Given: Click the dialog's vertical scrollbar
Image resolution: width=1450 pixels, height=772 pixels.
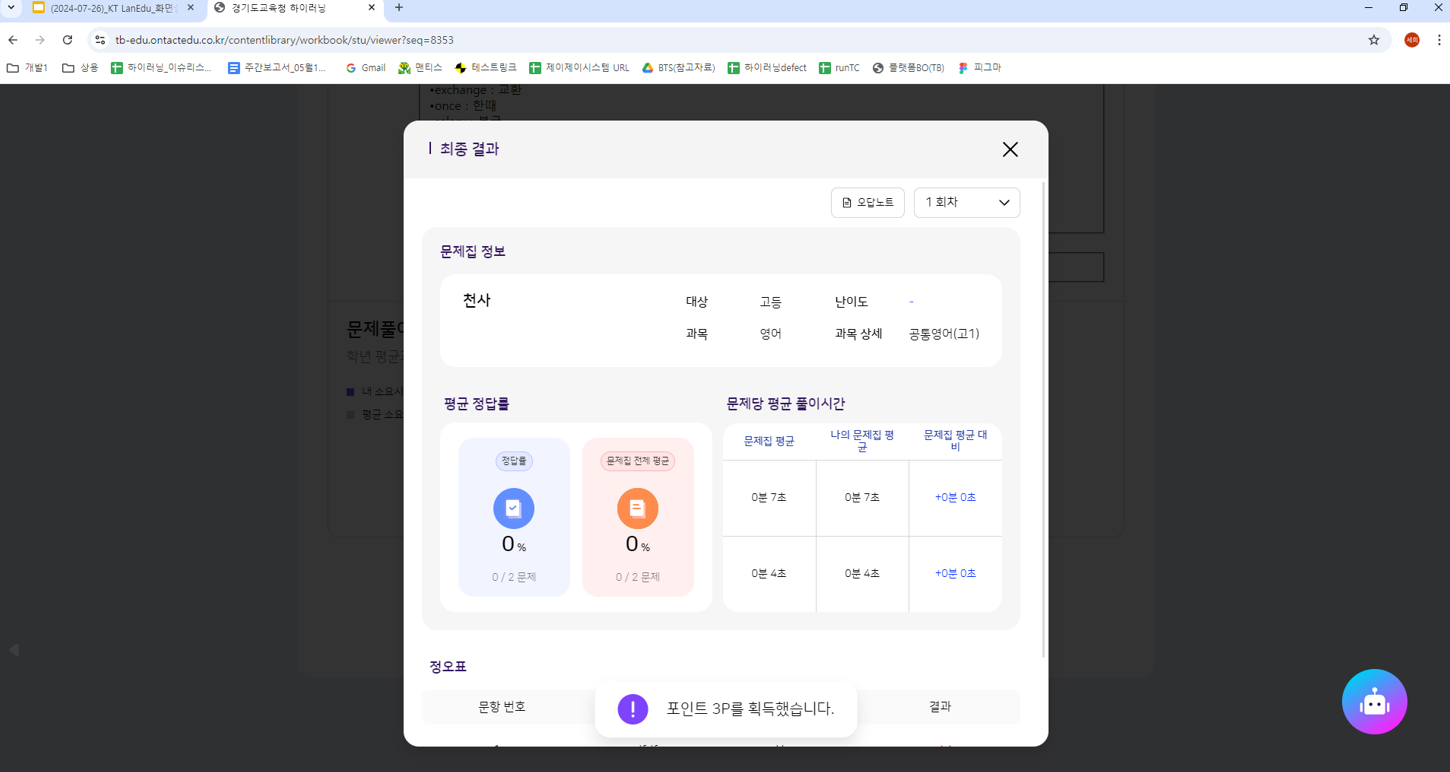Looking at the screenshot, I should 1044,420.
